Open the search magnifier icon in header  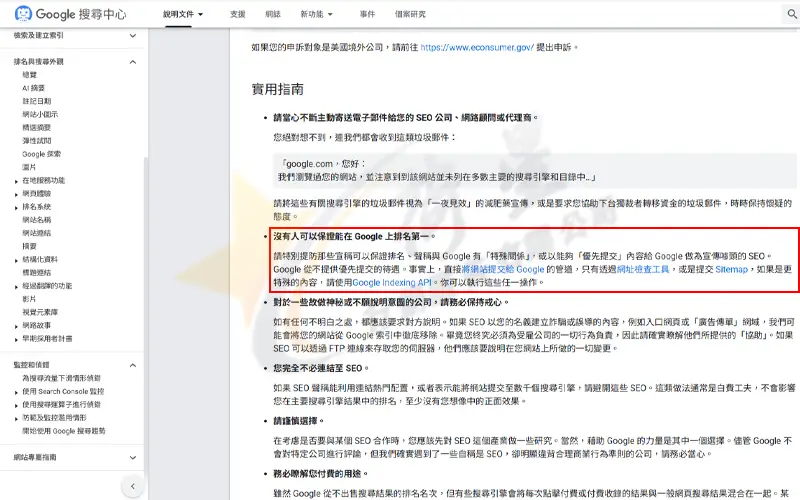click(791, 14)
